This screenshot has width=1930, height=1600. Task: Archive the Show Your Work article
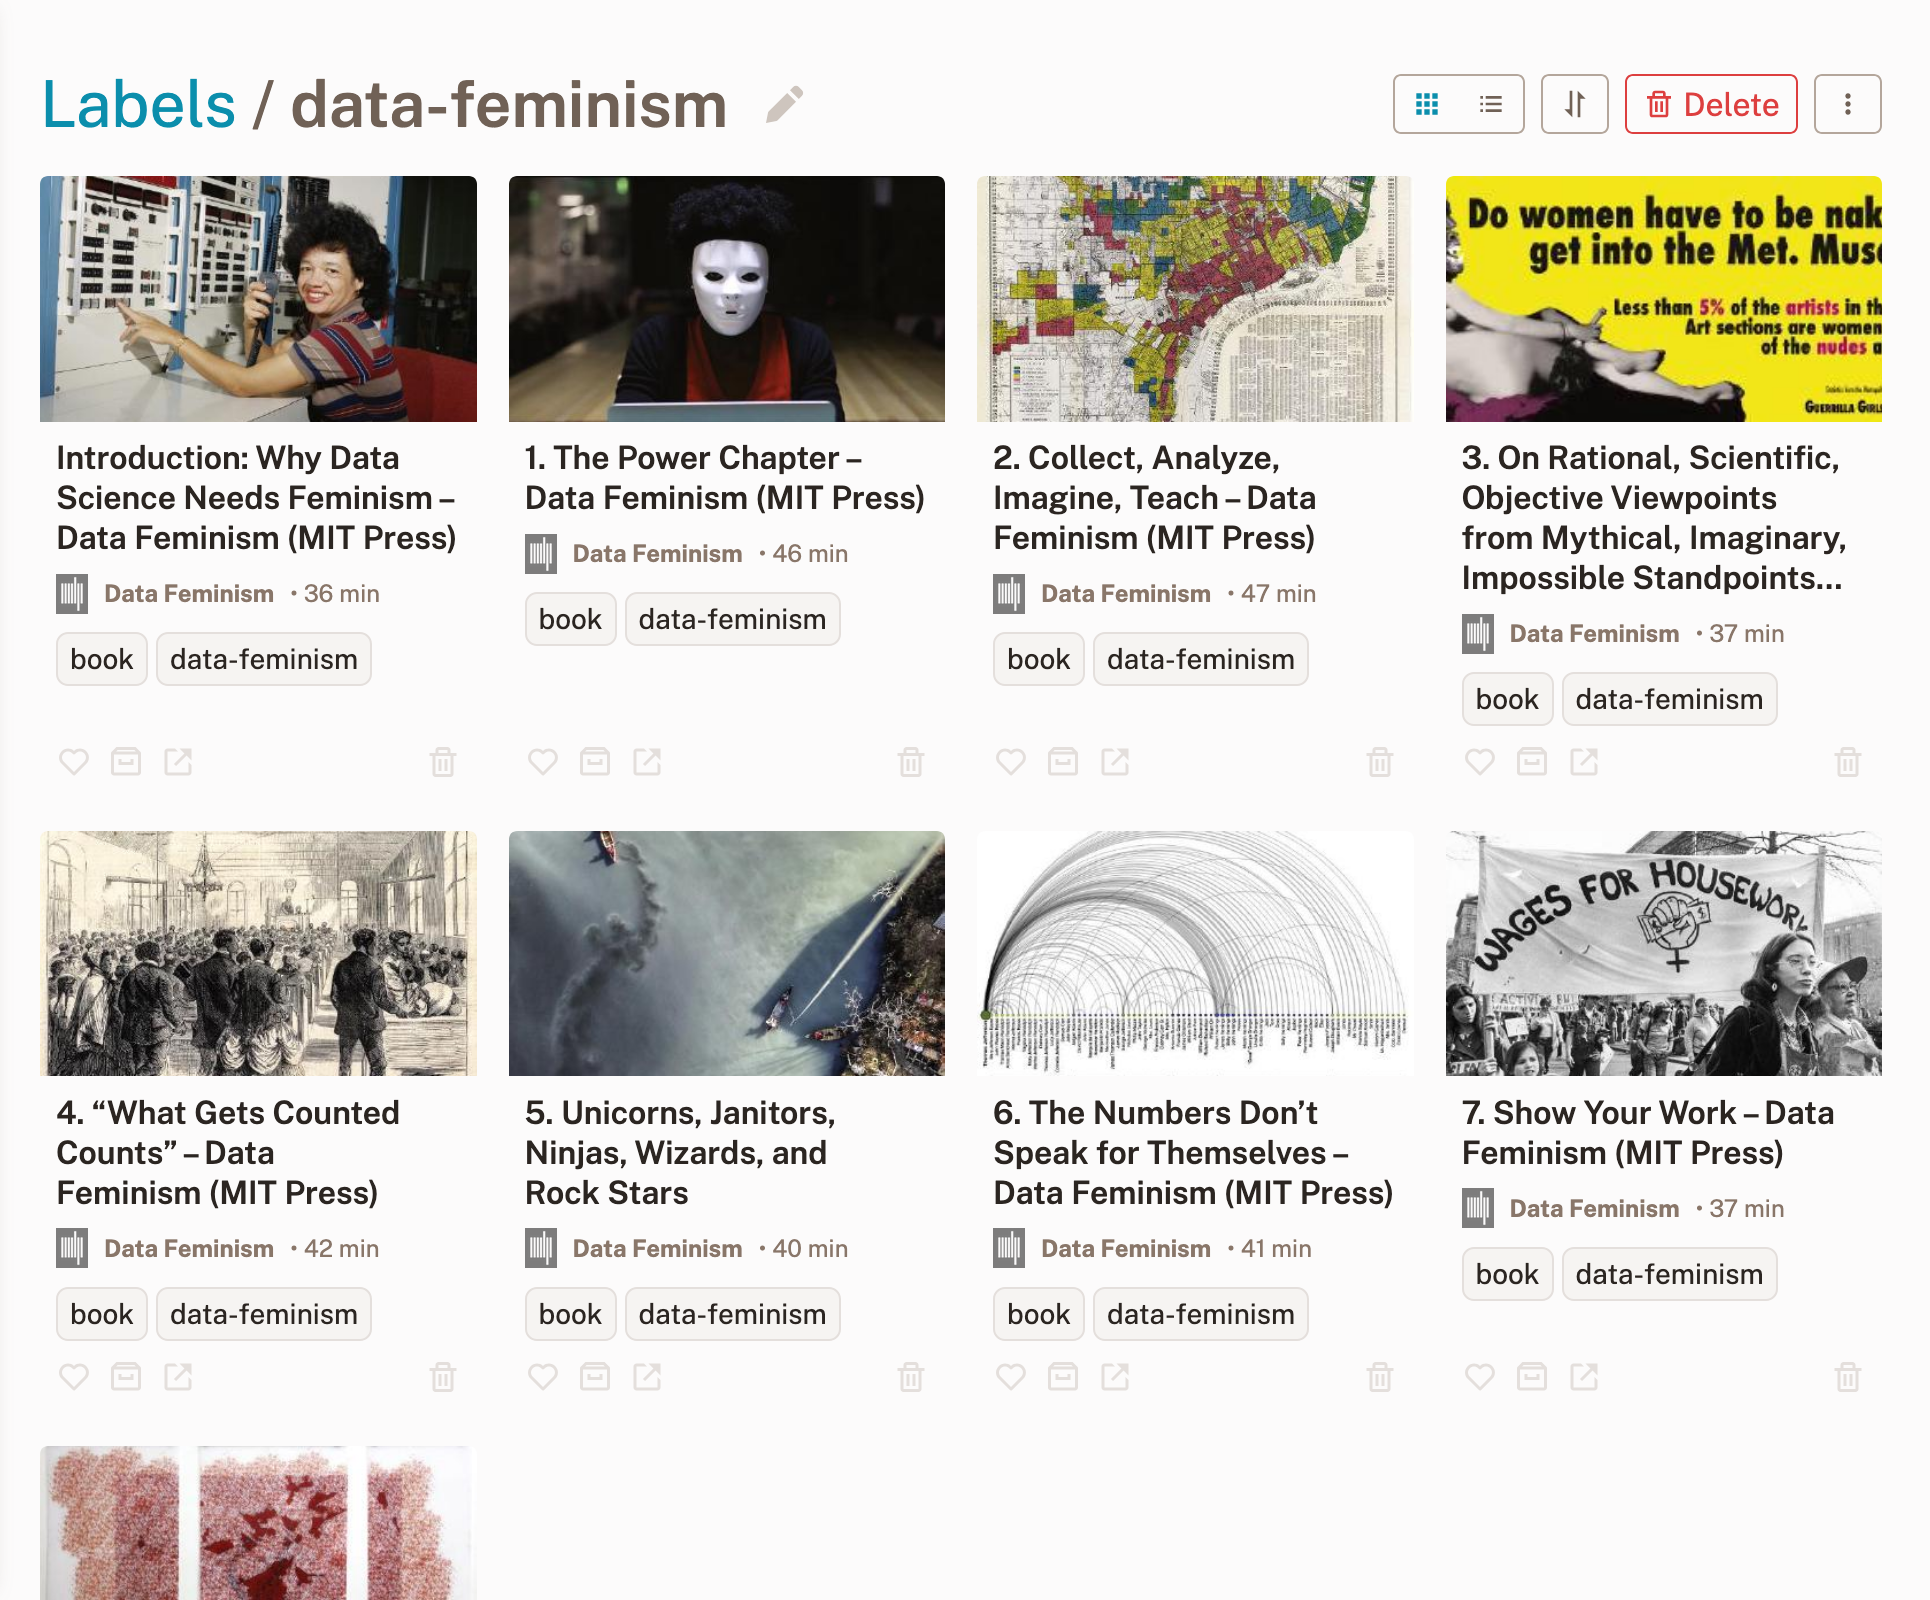[1532, 1377]
